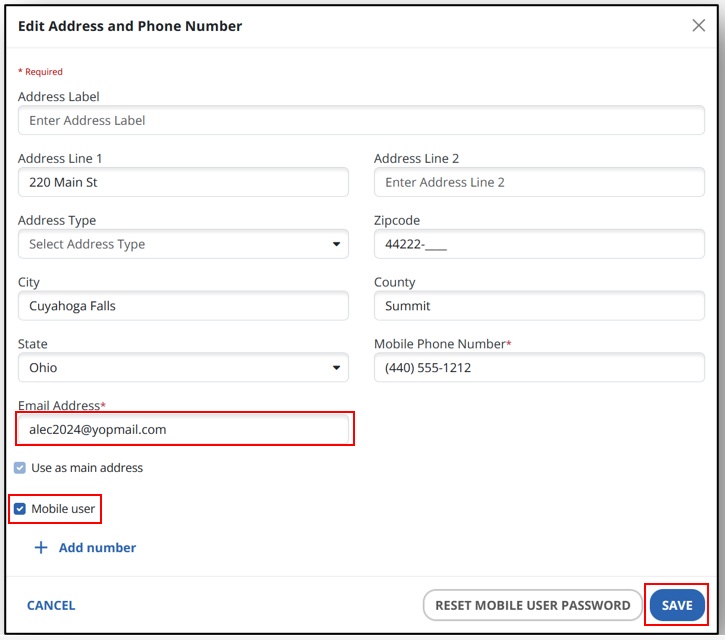Image resolution: width=725 pixels, height=640 pixels.
Task: Click the Address Type dropdown arrow
Action: tap(335, 244)
